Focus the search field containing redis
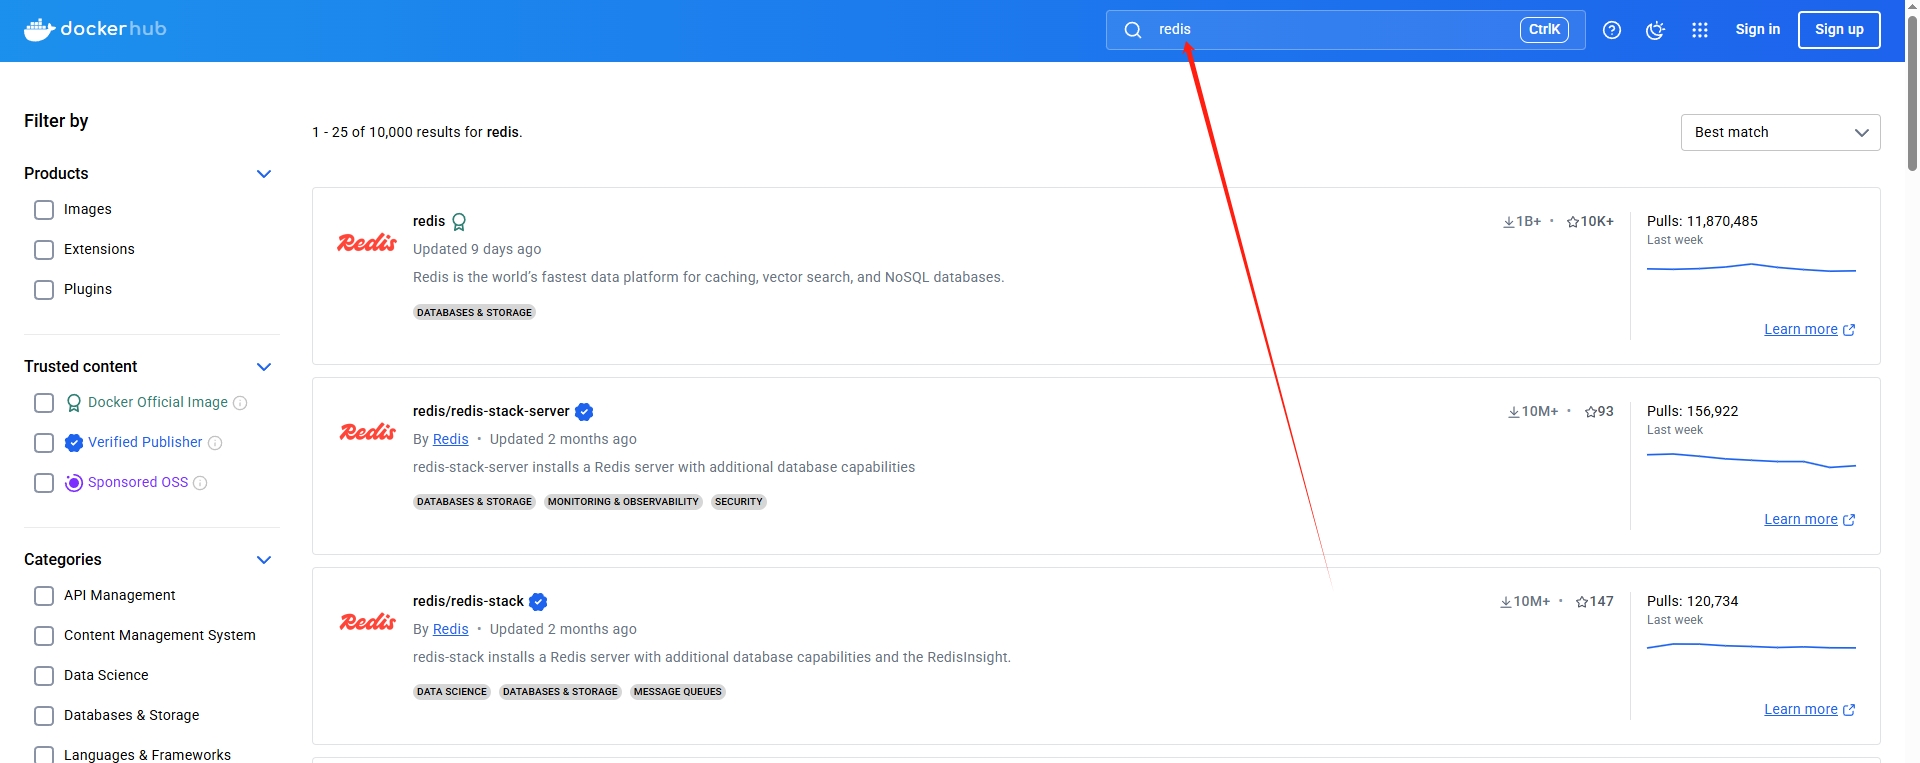 pos(1345,30)
